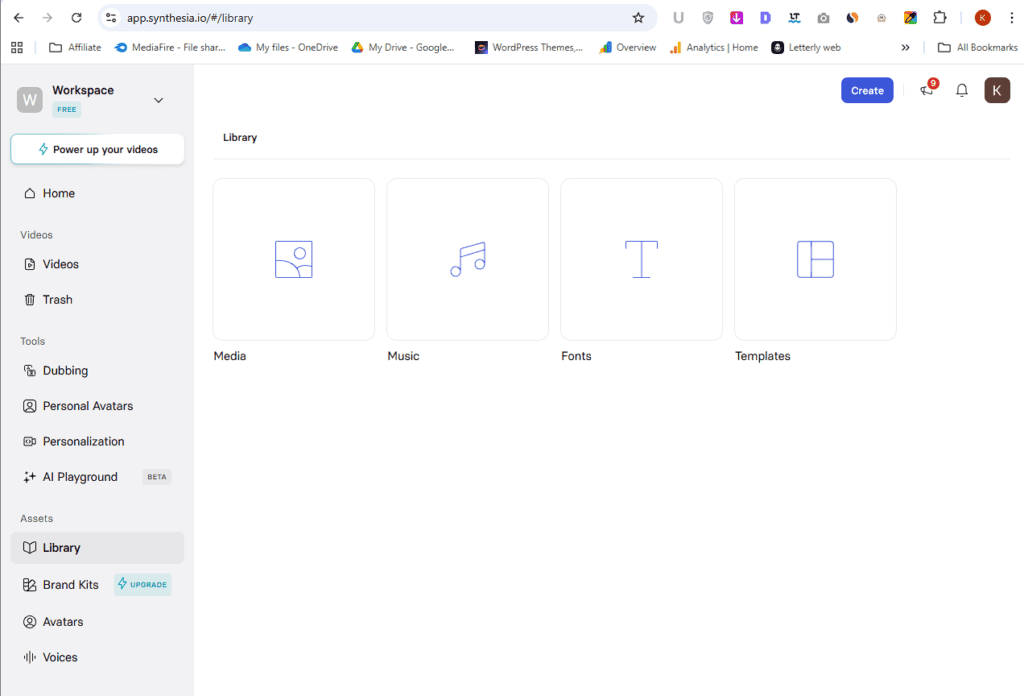
Task: Open Trash in the sidebar
Action: pyautogui.click(x=97, y=300)
